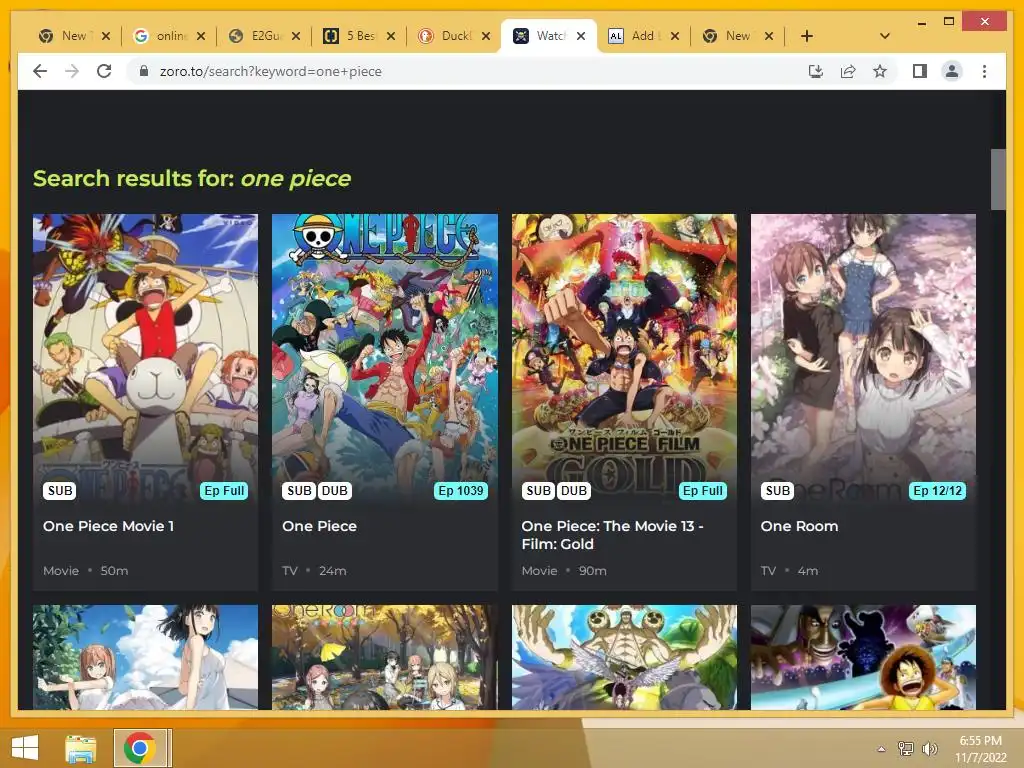Click the 'Search results for: one piece' heading

(x=192, y=178)
